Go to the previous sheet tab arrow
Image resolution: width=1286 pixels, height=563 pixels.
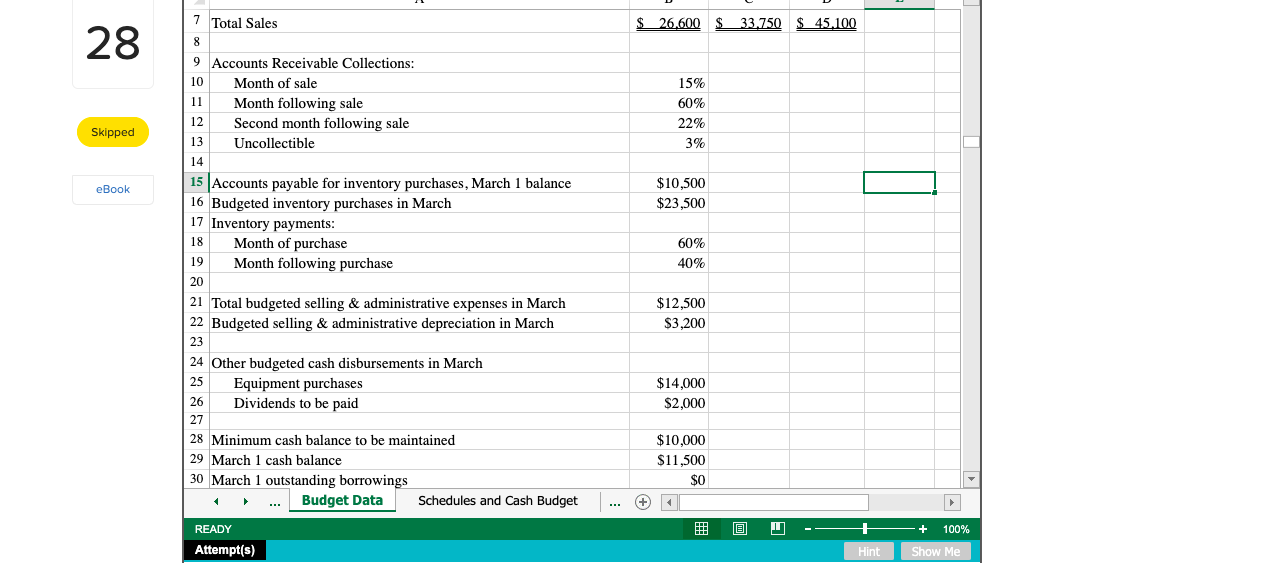tap(218, 501)
